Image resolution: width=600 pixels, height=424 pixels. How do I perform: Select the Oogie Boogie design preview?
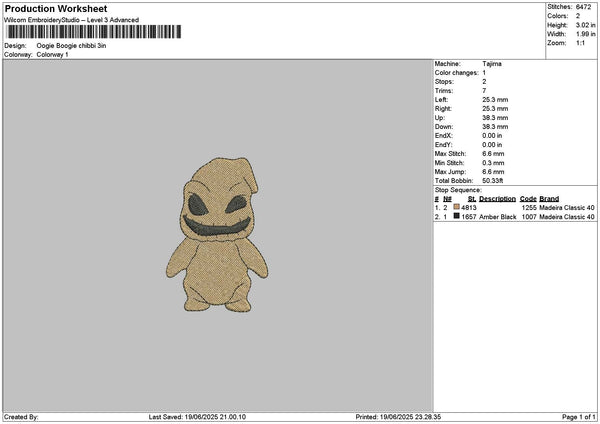click(218, 238)
